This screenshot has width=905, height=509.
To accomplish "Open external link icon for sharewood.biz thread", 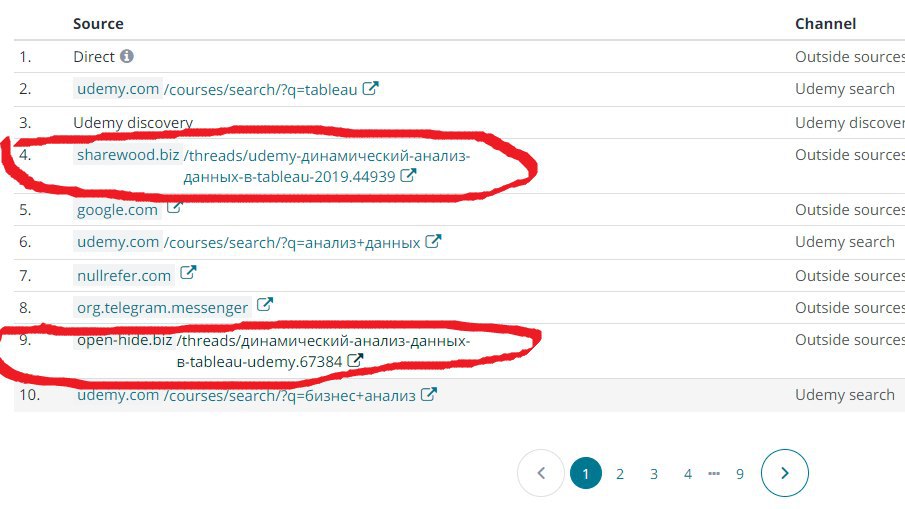I will (x=408, y=175).
